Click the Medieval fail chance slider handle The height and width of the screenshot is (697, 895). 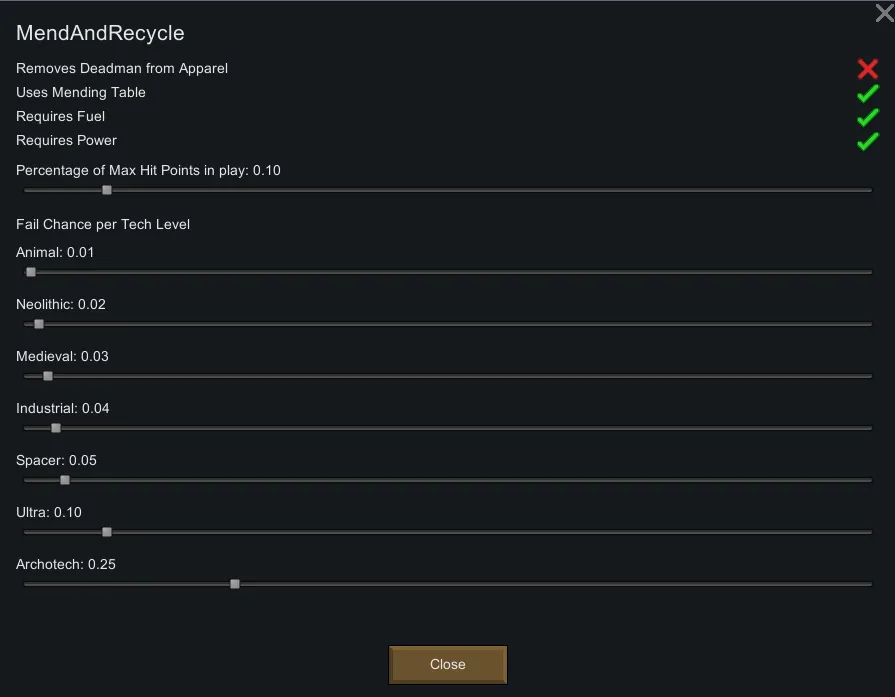[x=48, y=376]
